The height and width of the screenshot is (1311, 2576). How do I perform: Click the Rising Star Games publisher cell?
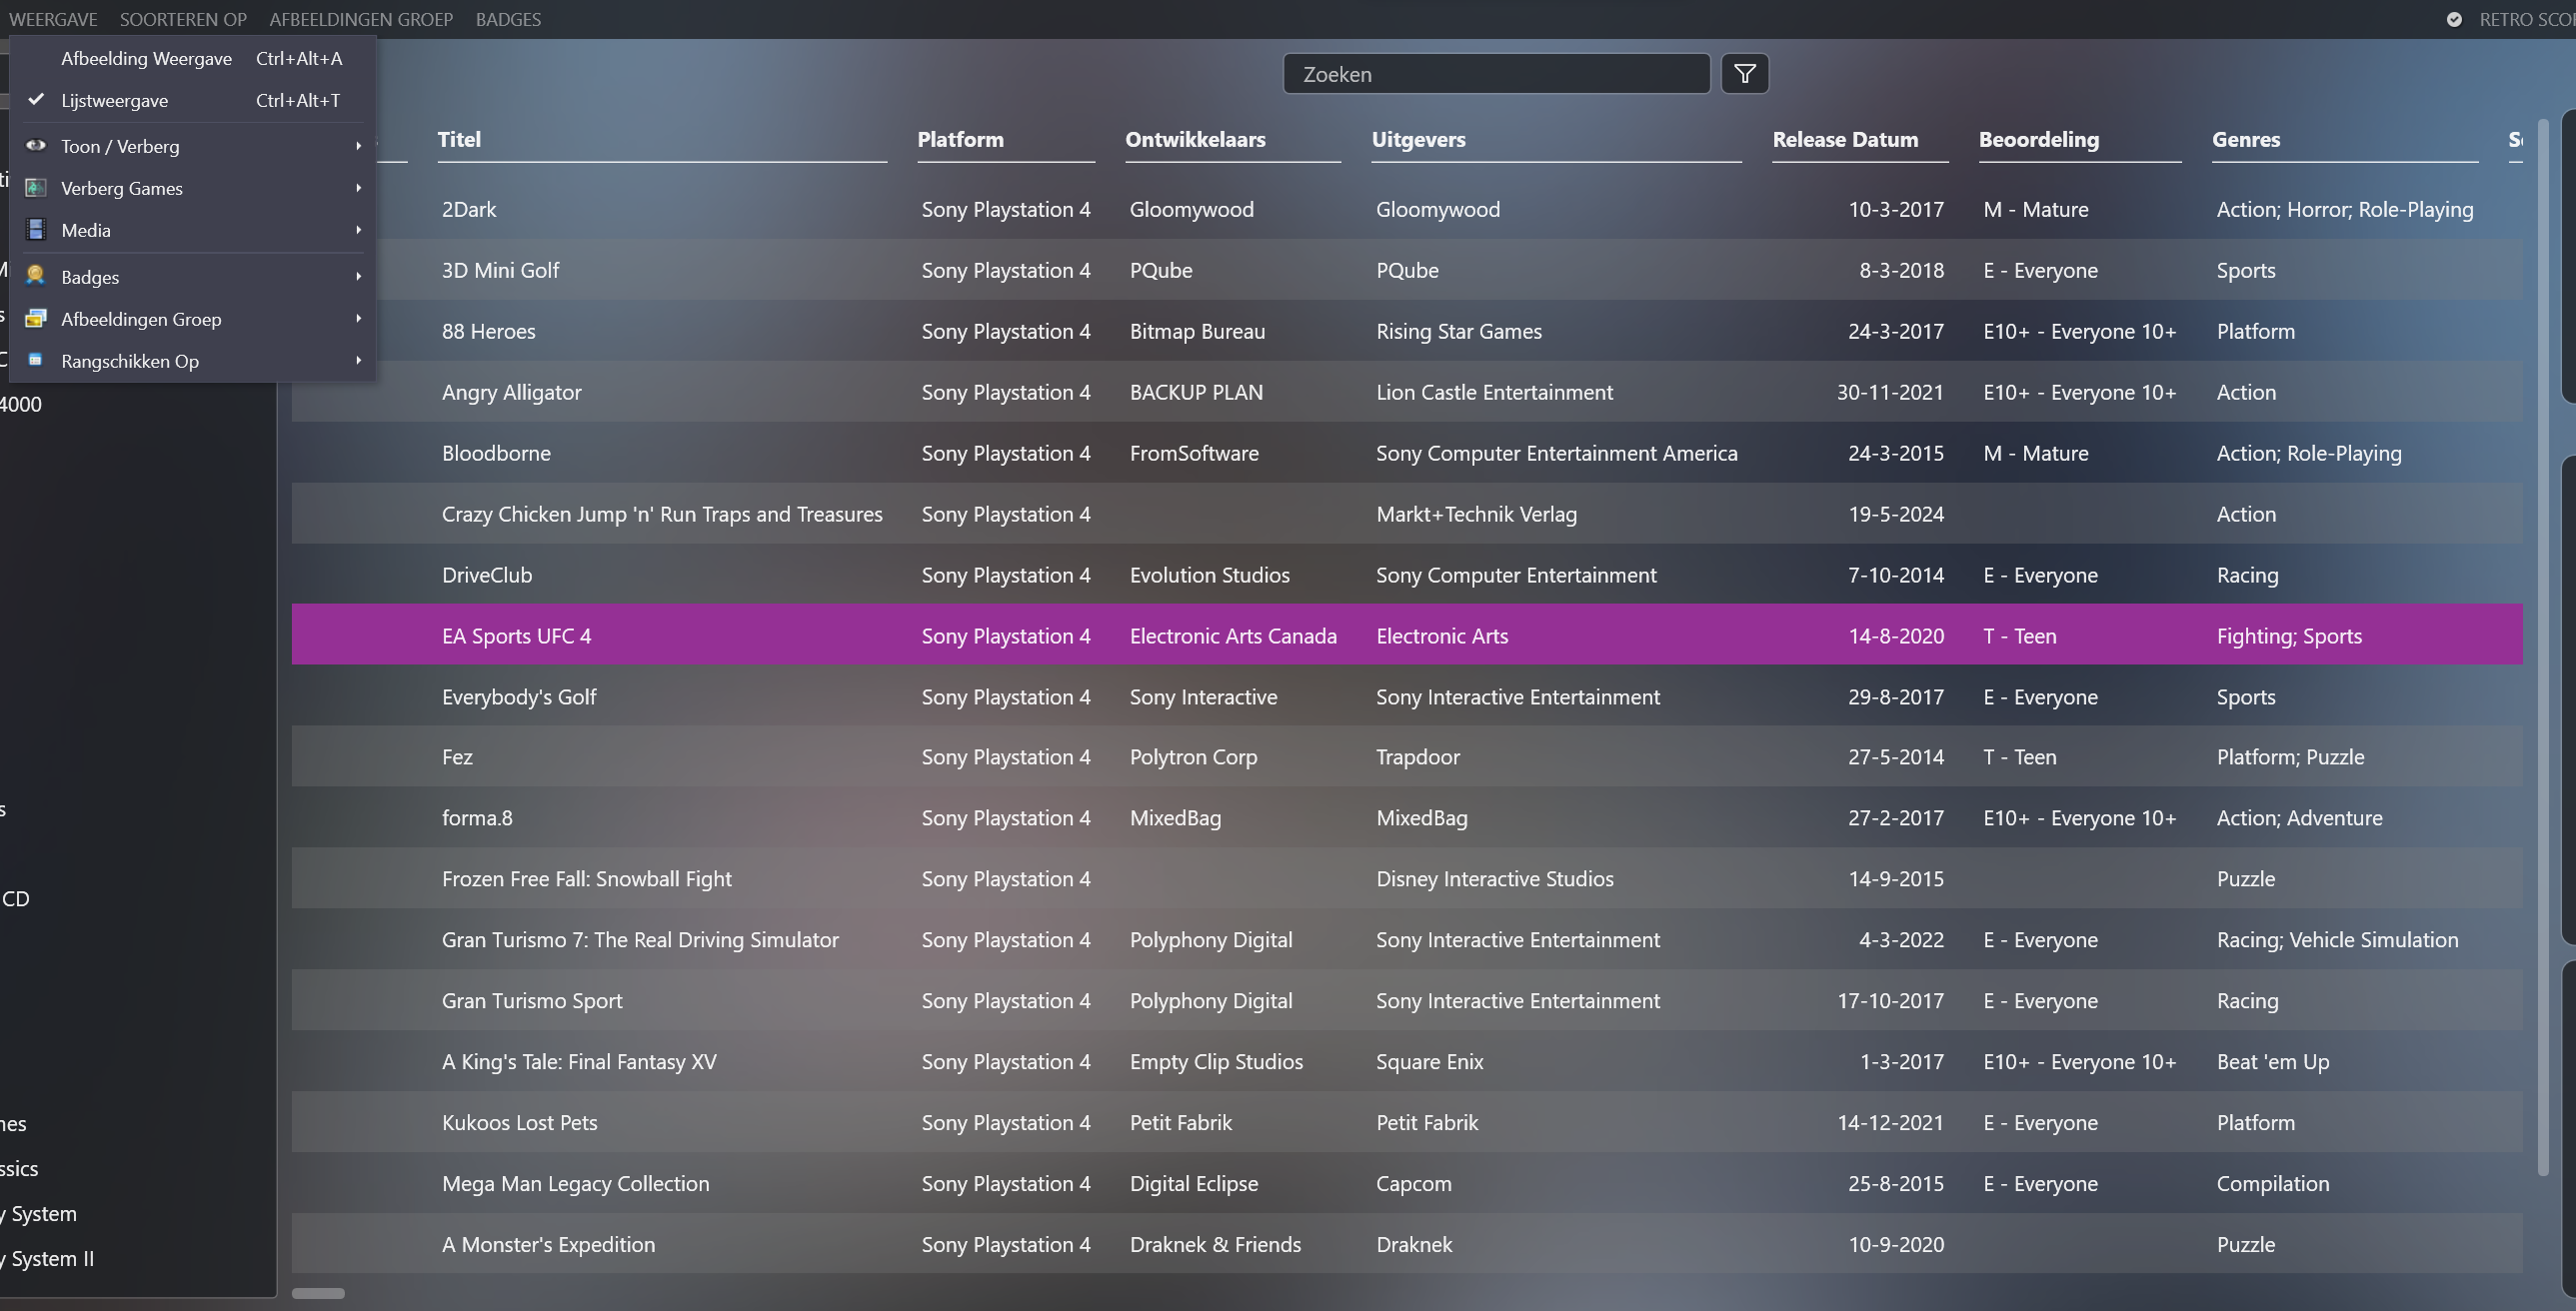(x=1459, y=331)
